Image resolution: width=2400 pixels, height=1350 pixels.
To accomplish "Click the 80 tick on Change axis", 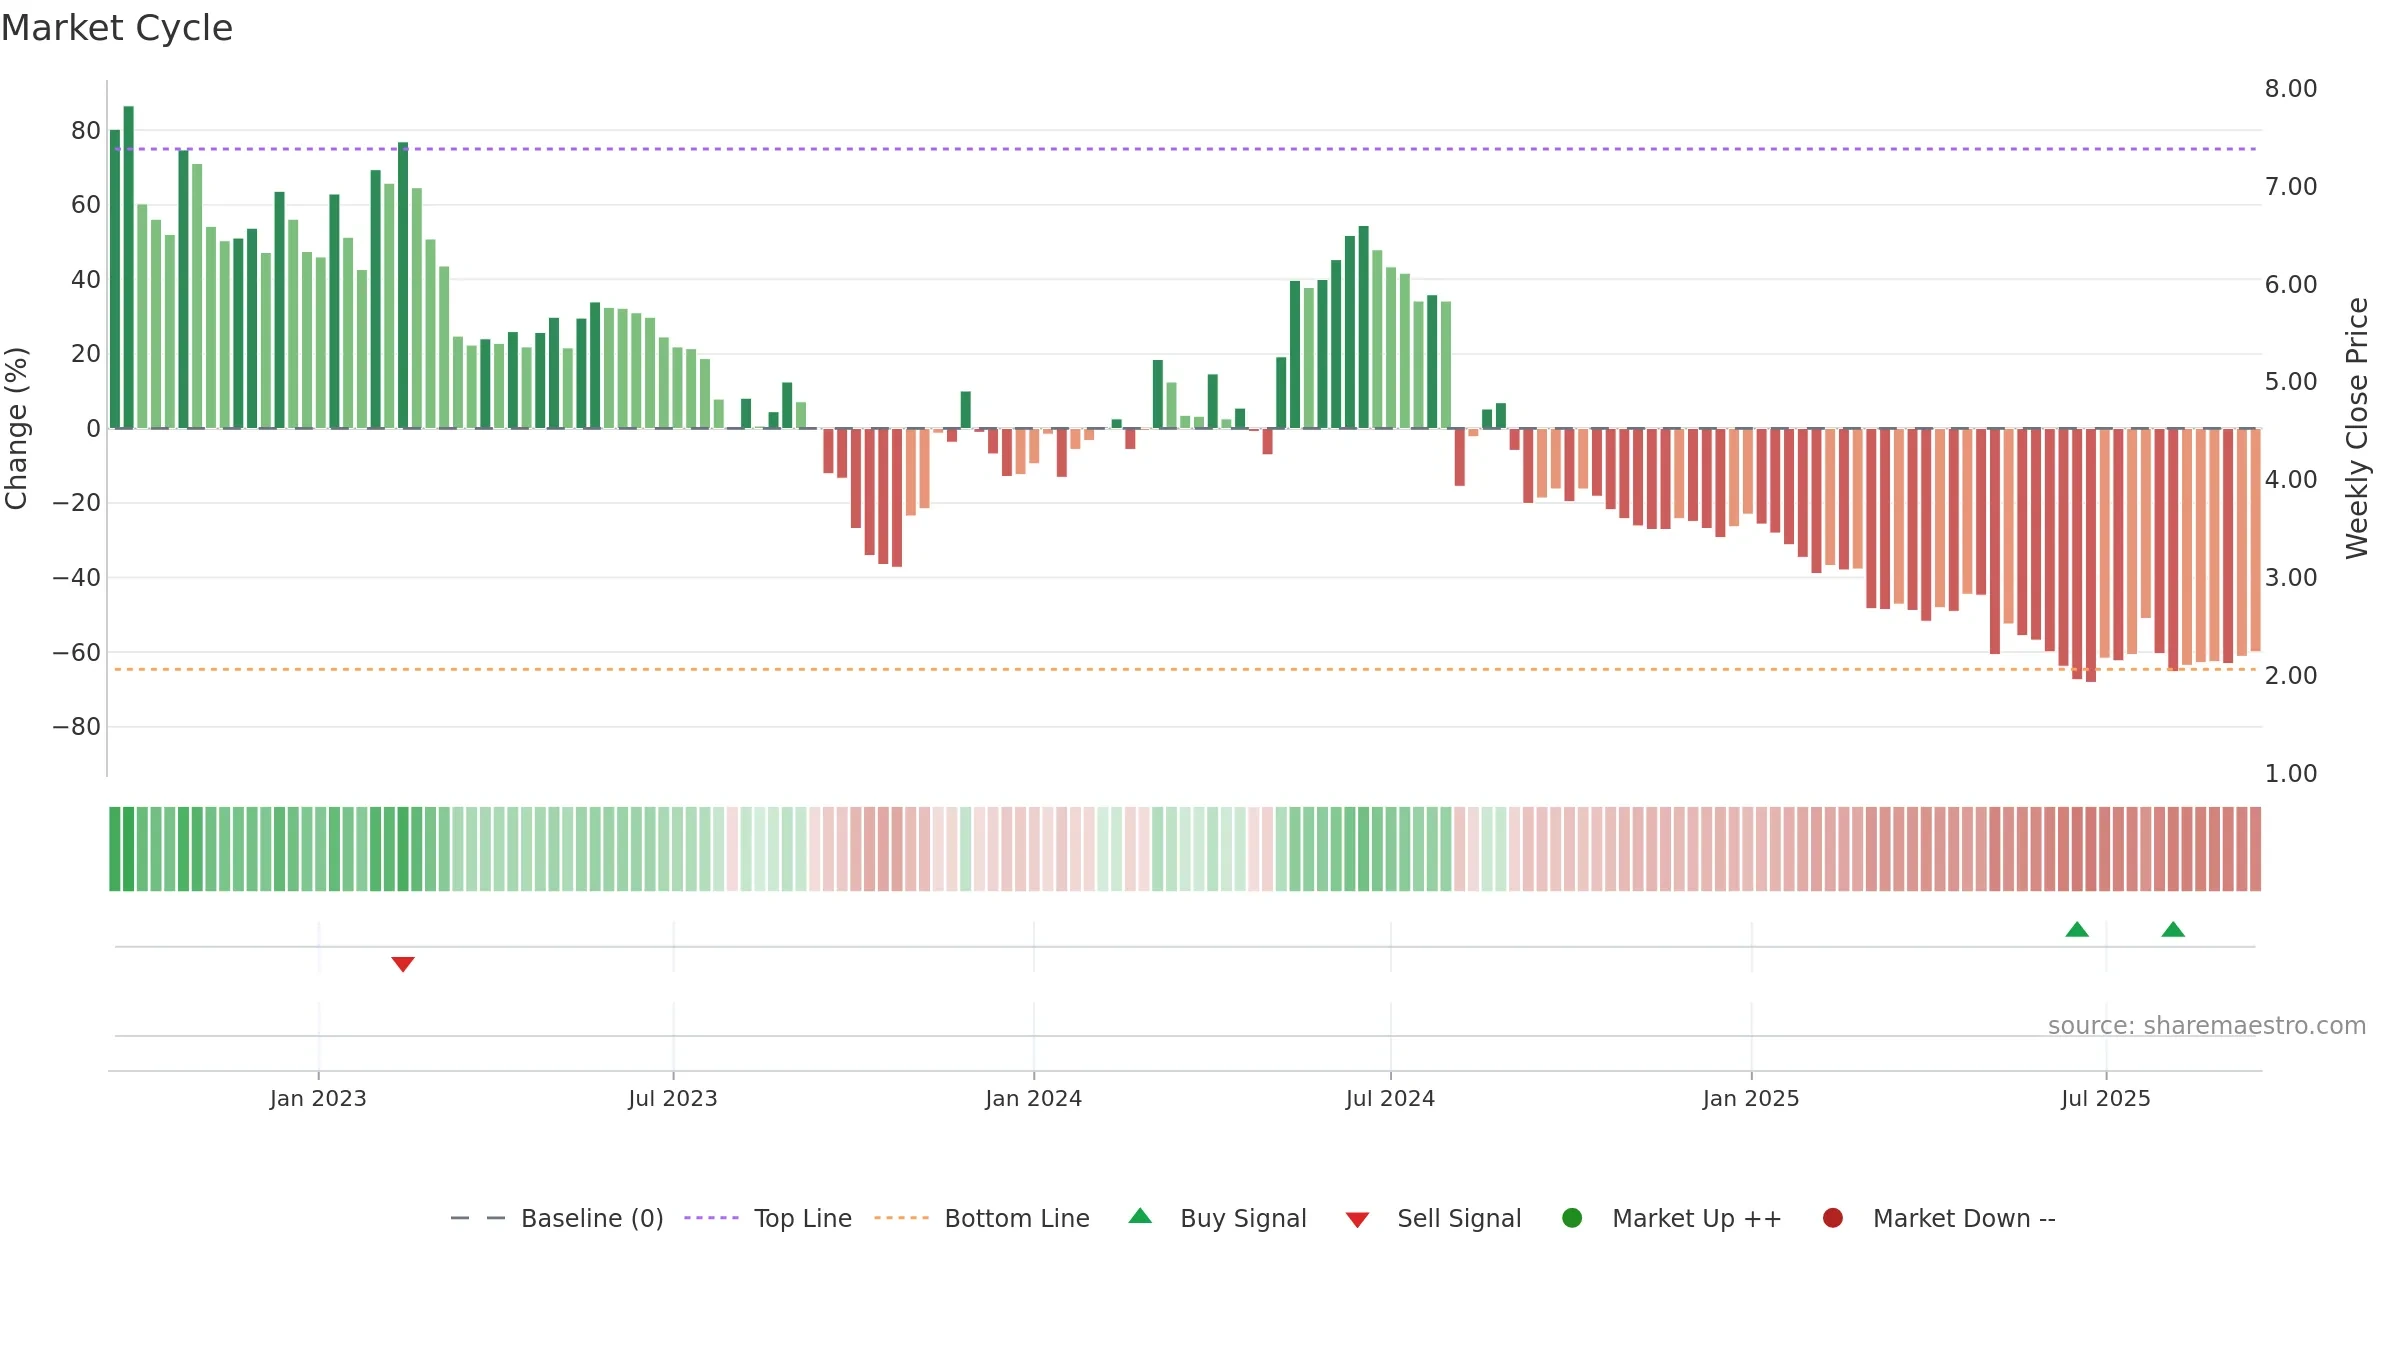I will click(86, 130).
